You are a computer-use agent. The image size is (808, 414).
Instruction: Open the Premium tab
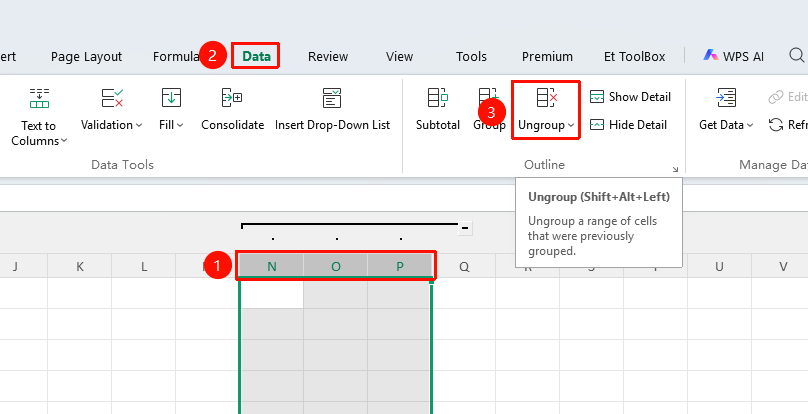point(547,56)
